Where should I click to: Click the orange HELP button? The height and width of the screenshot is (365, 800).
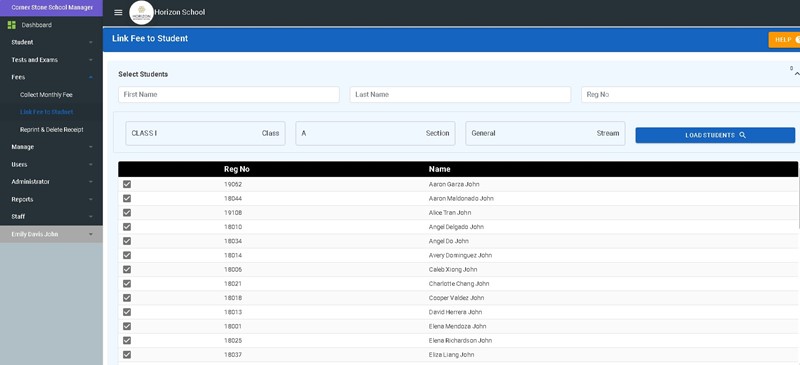pyautogui.click(x=784, y=40)
